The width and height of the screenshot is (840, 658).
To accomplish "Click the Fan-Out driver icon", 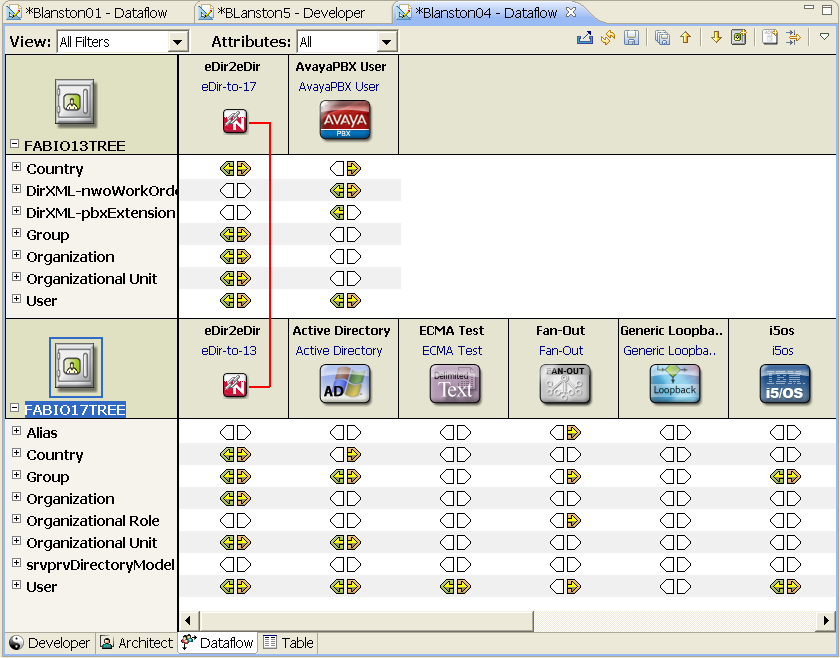I will click(563, 384).
